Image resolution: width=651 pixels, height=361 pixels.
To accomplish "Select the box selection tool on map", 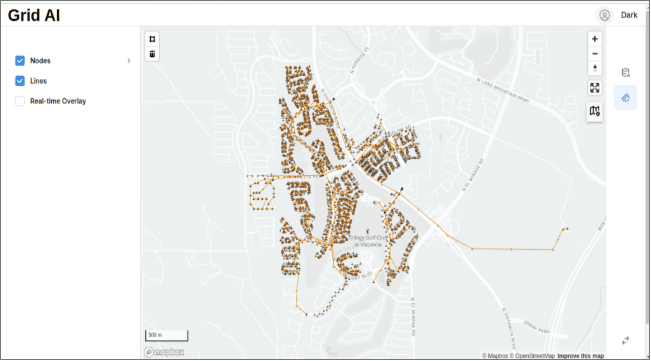I will tap(152, 39).
